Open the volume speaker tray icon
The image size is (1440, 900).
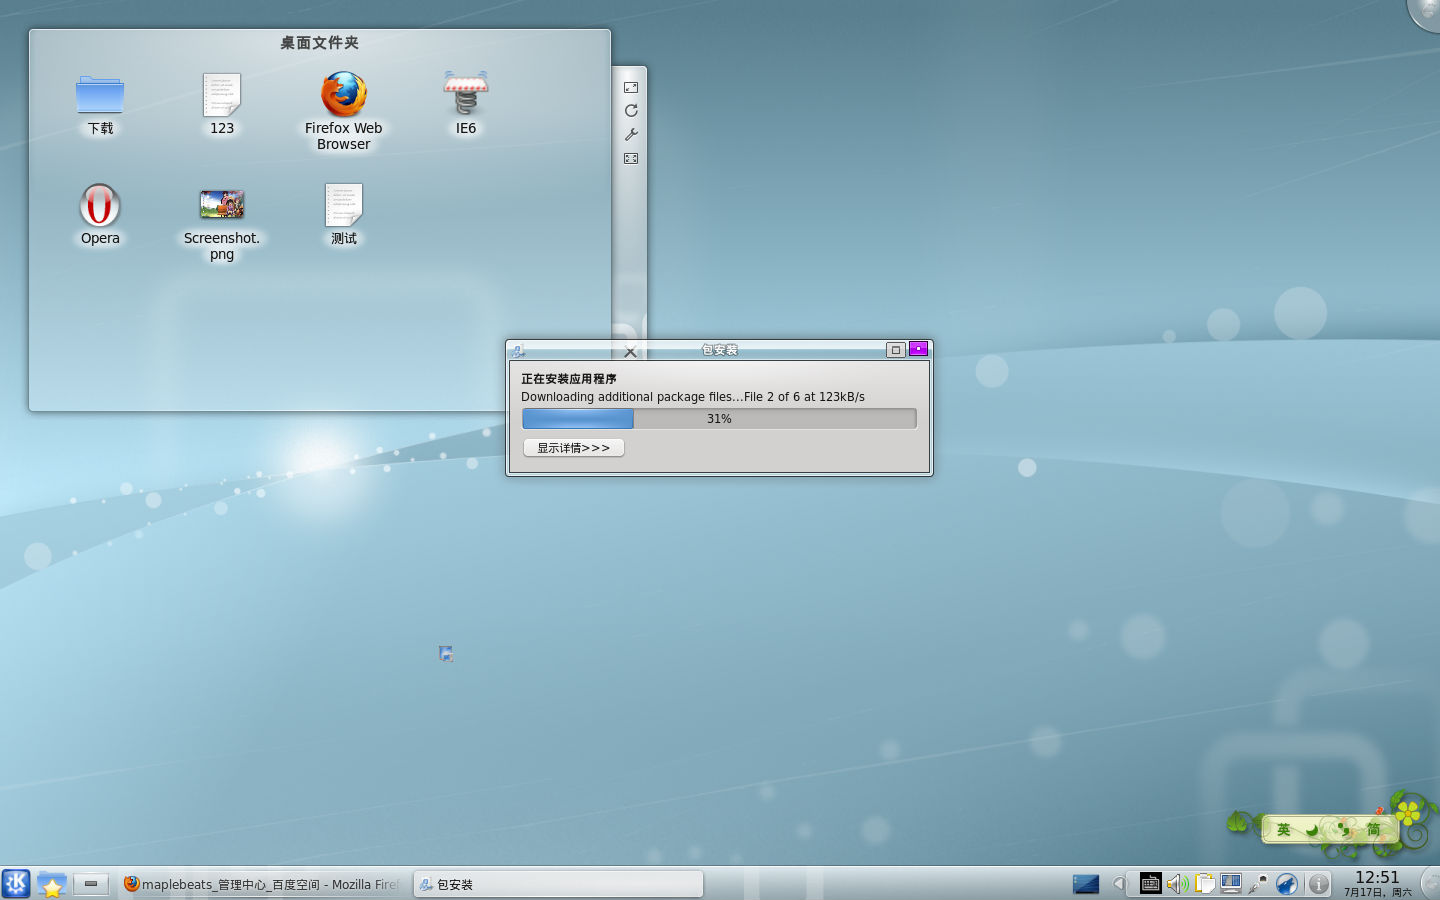[1177, 884]
